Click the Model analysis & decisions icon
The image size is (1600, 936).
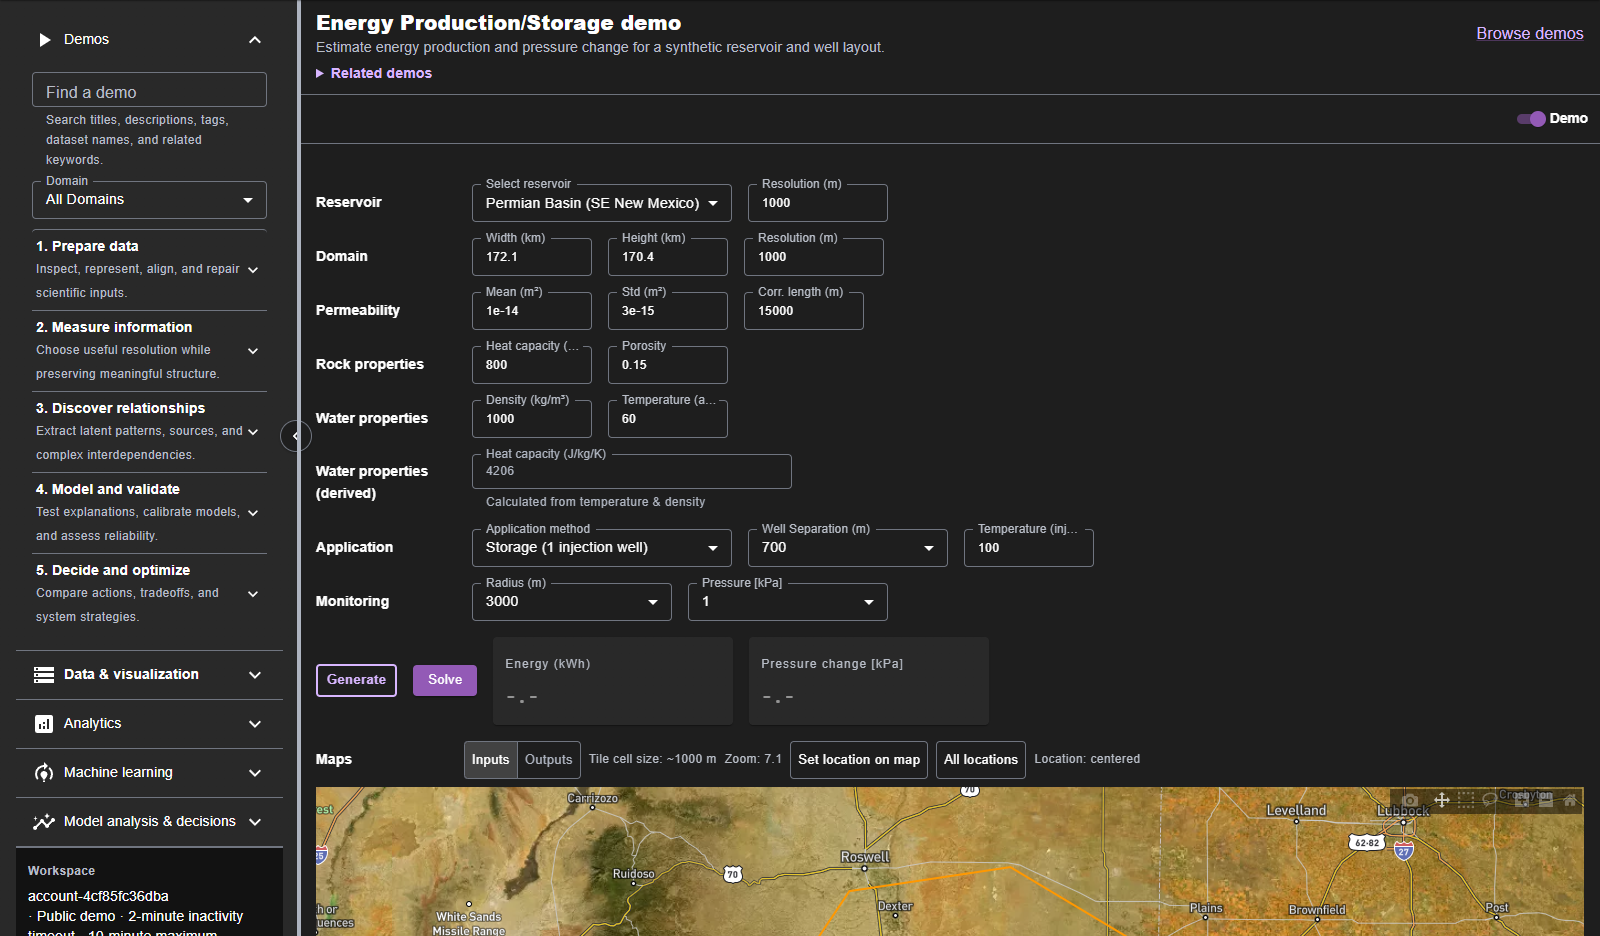click(x=44, y=822)
